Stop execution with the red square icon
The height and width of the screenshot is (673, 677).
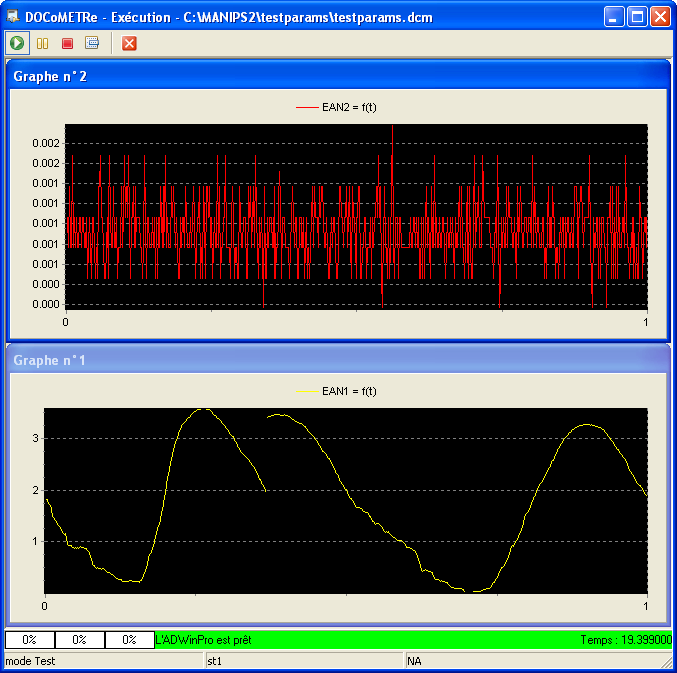pyautogui.click(x=67, y=43)
